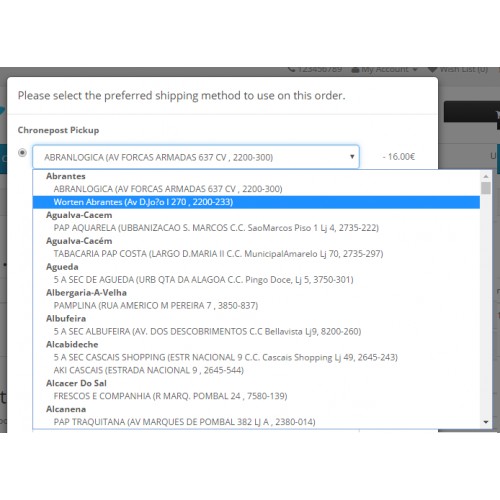
Task: Pick PAP TRAQUITANA in Alcanena
Action: [x=256, y=422]
